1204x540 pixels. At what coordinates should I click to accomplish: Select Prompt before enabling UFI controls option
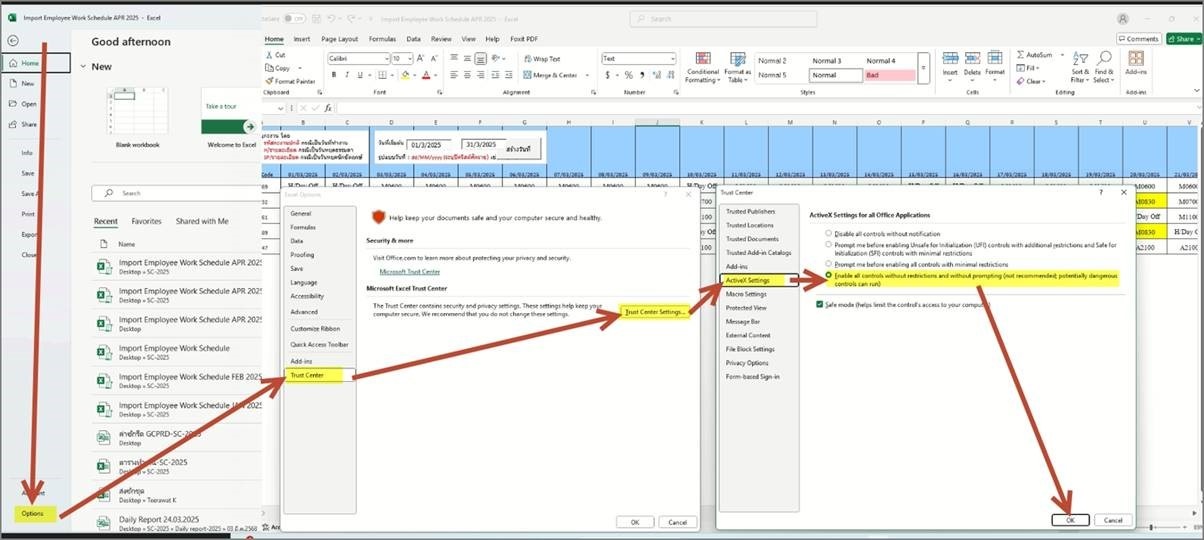point(828,243)
